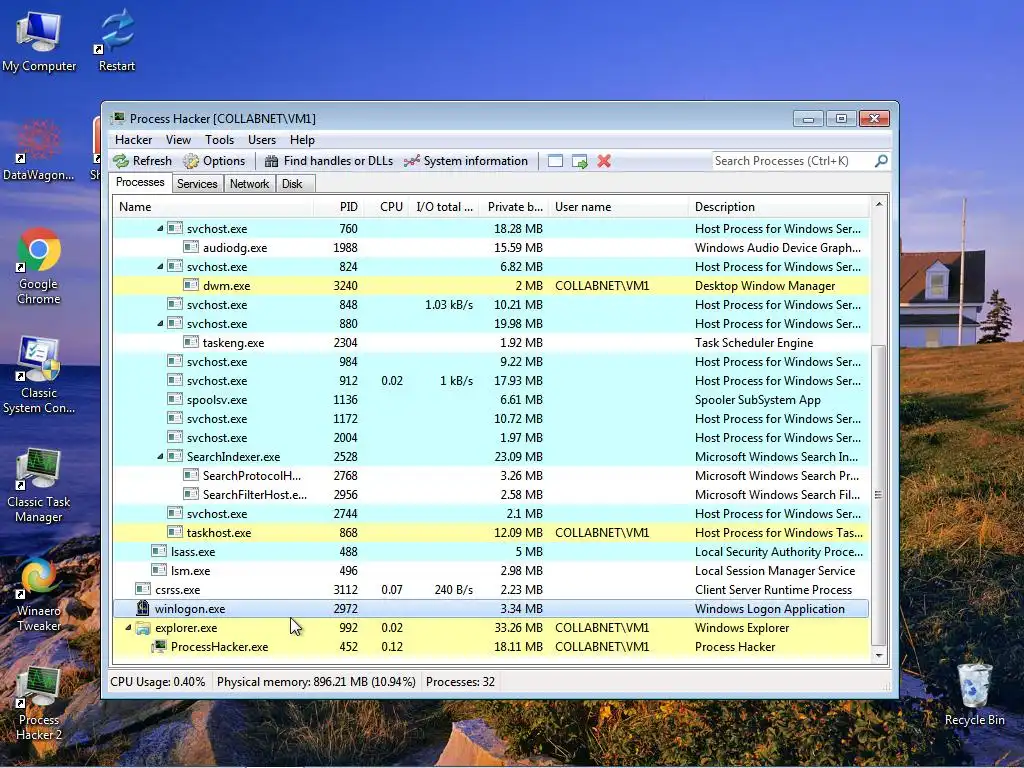
Task: Launch Google Chrome from desktop
Action: 39,266
